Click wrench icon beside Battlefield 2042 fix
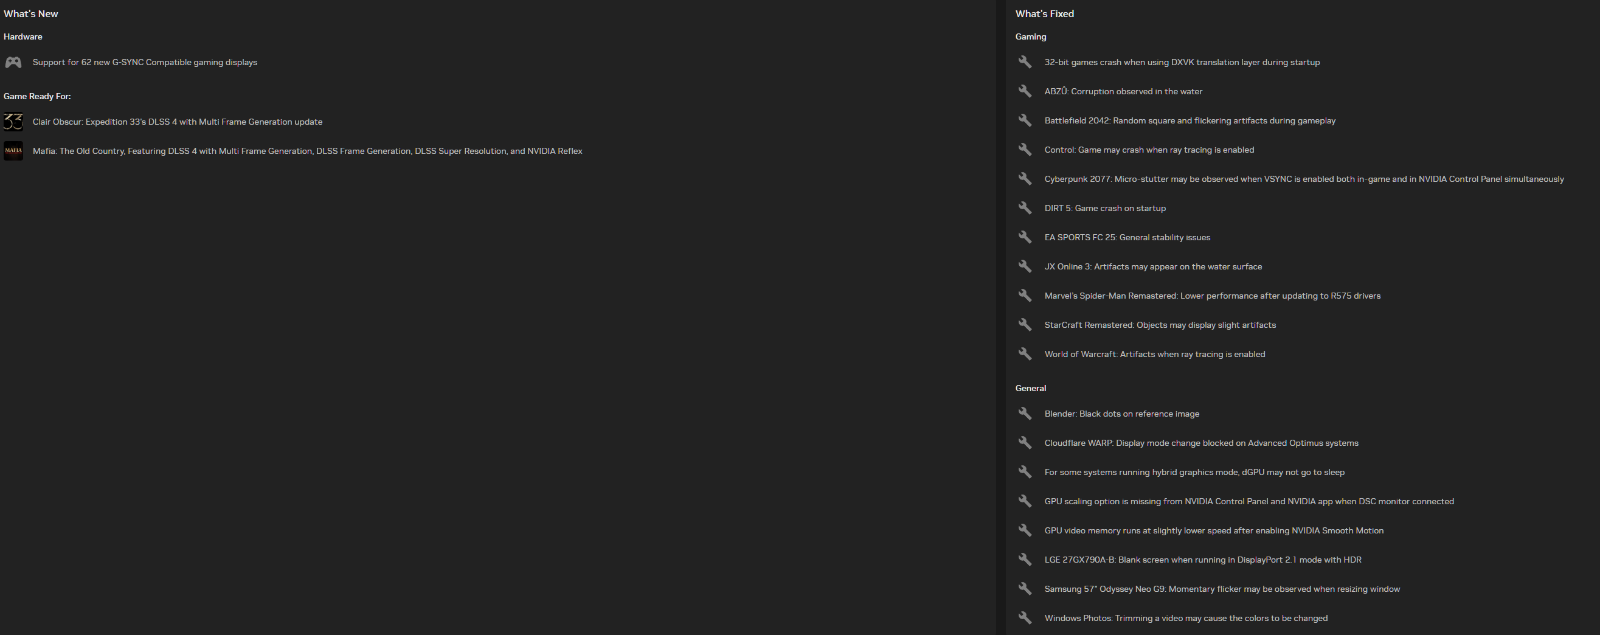This screenshot has height=635, width=1600. 1025,120
